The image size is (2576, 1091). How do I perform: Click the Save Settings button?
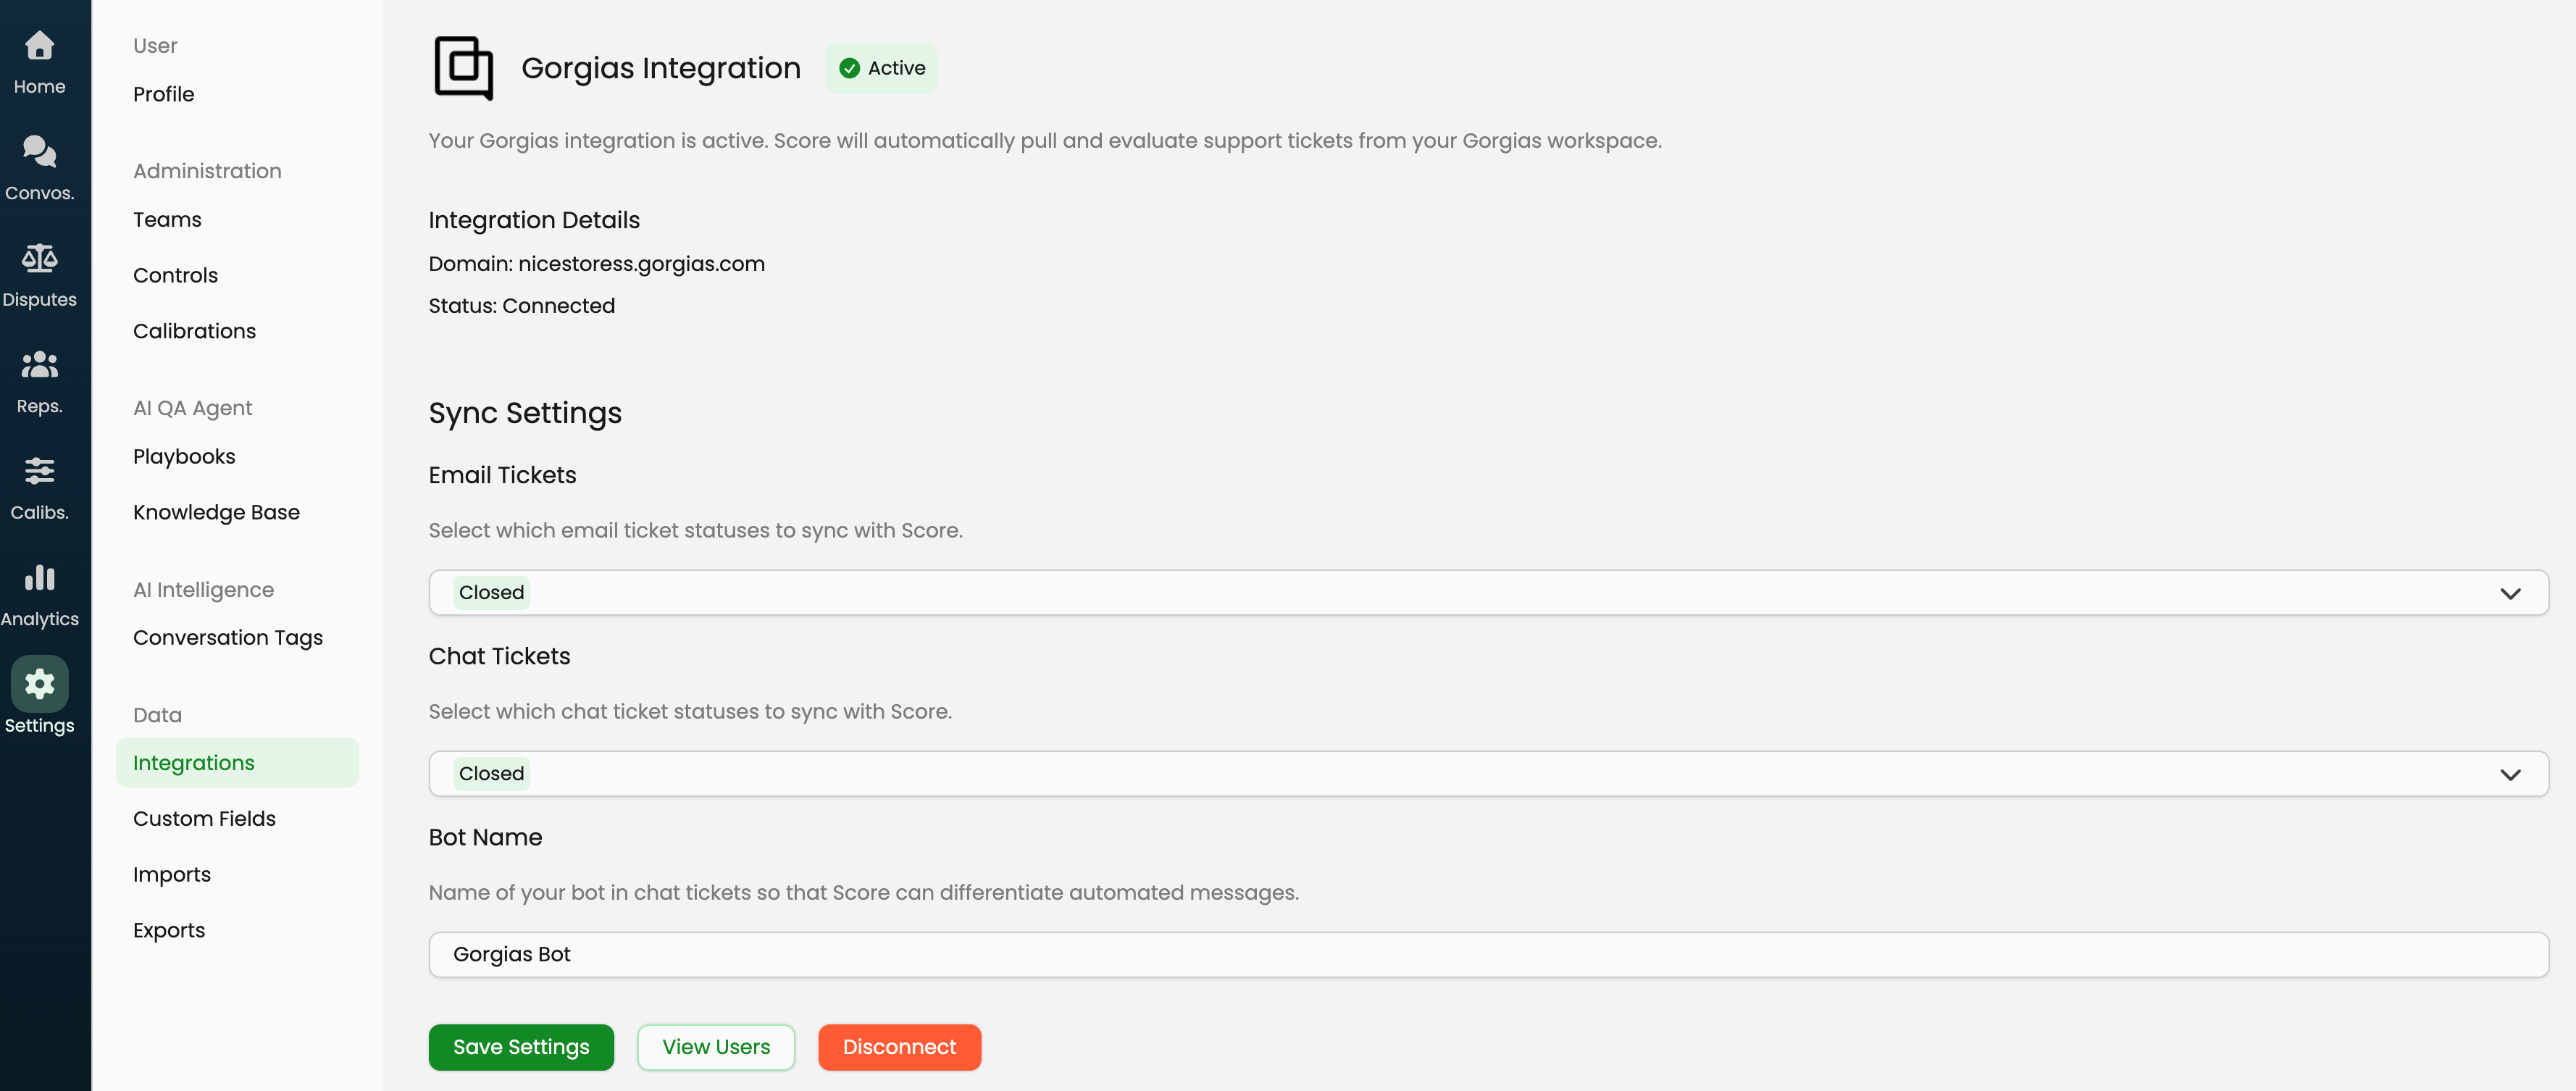click(521, 1047)
